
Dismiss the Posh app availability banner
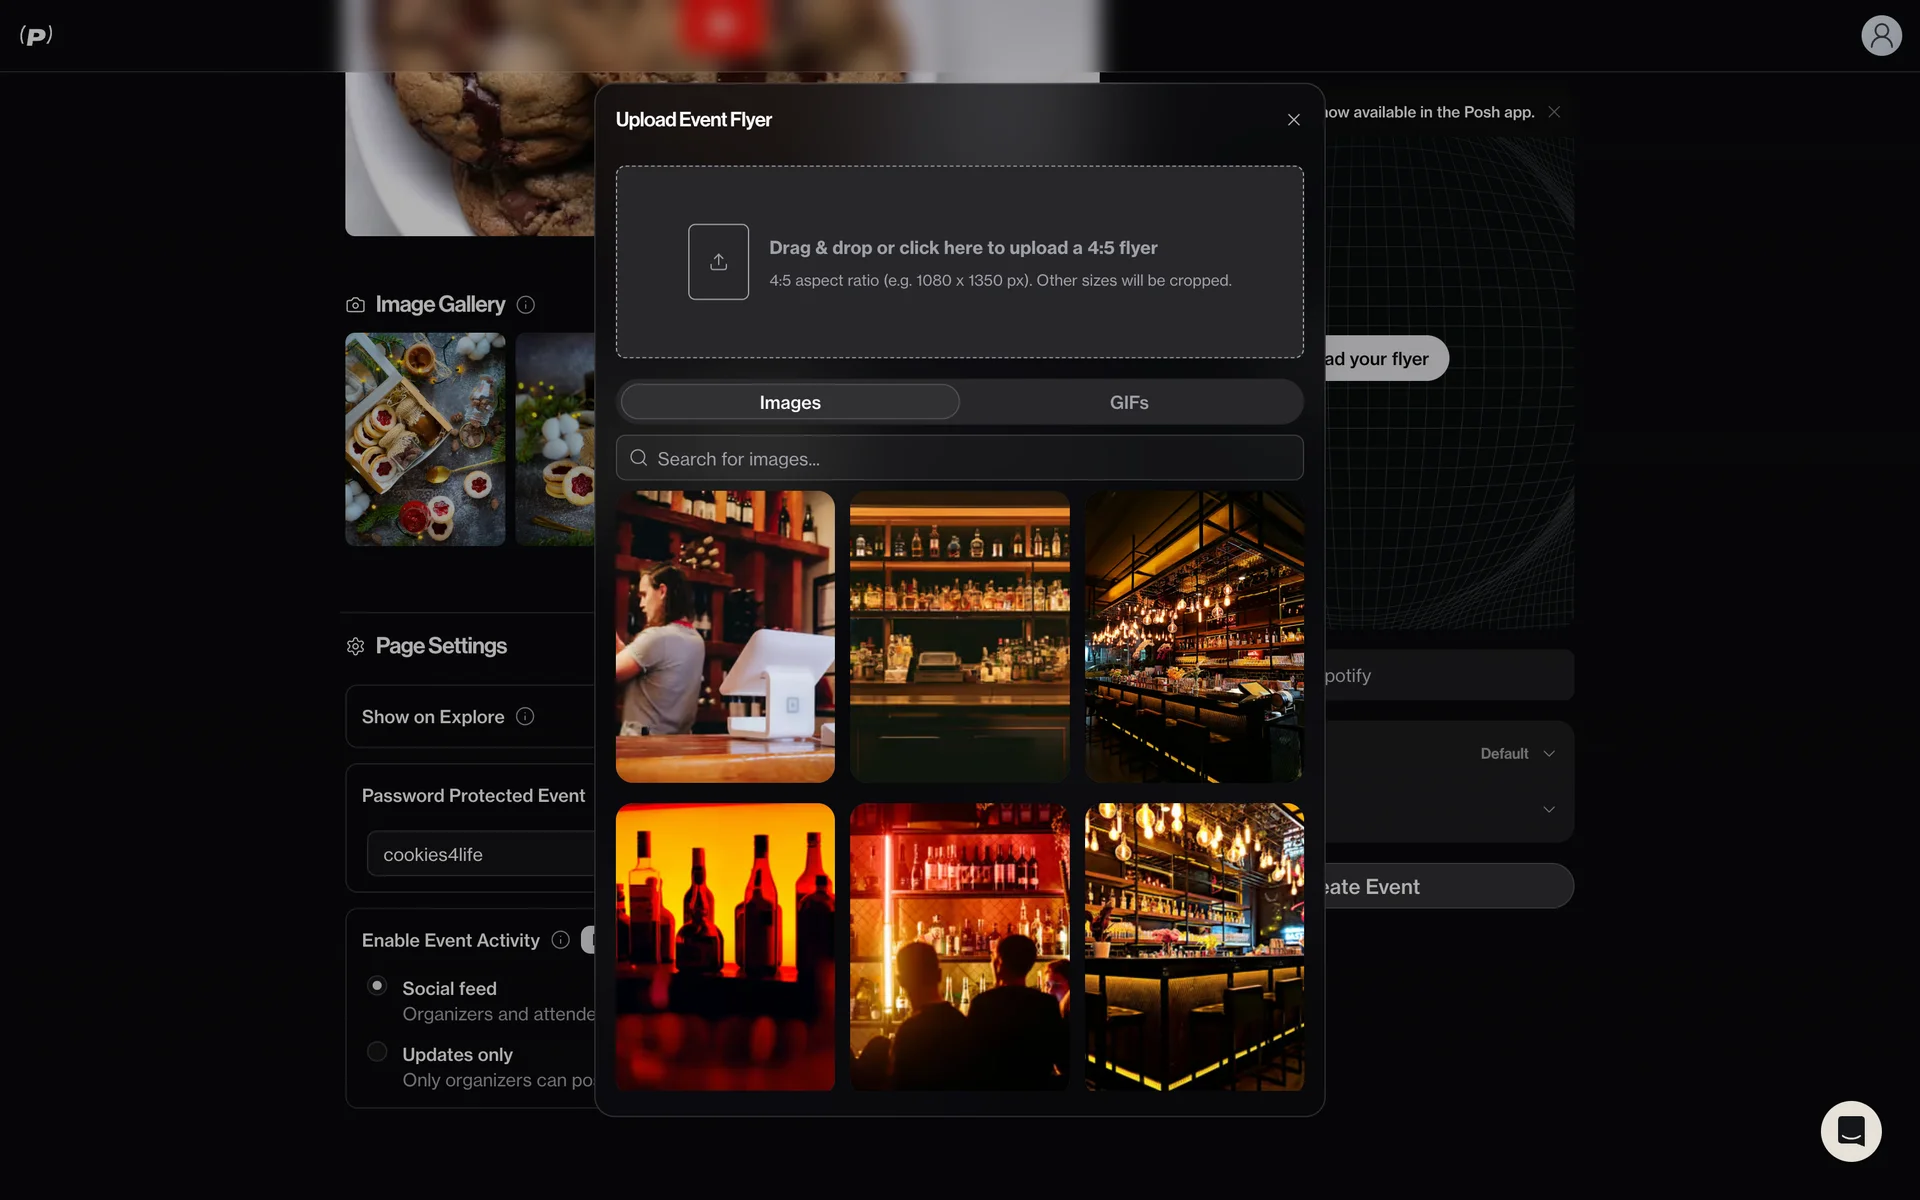click(1554, 112)
